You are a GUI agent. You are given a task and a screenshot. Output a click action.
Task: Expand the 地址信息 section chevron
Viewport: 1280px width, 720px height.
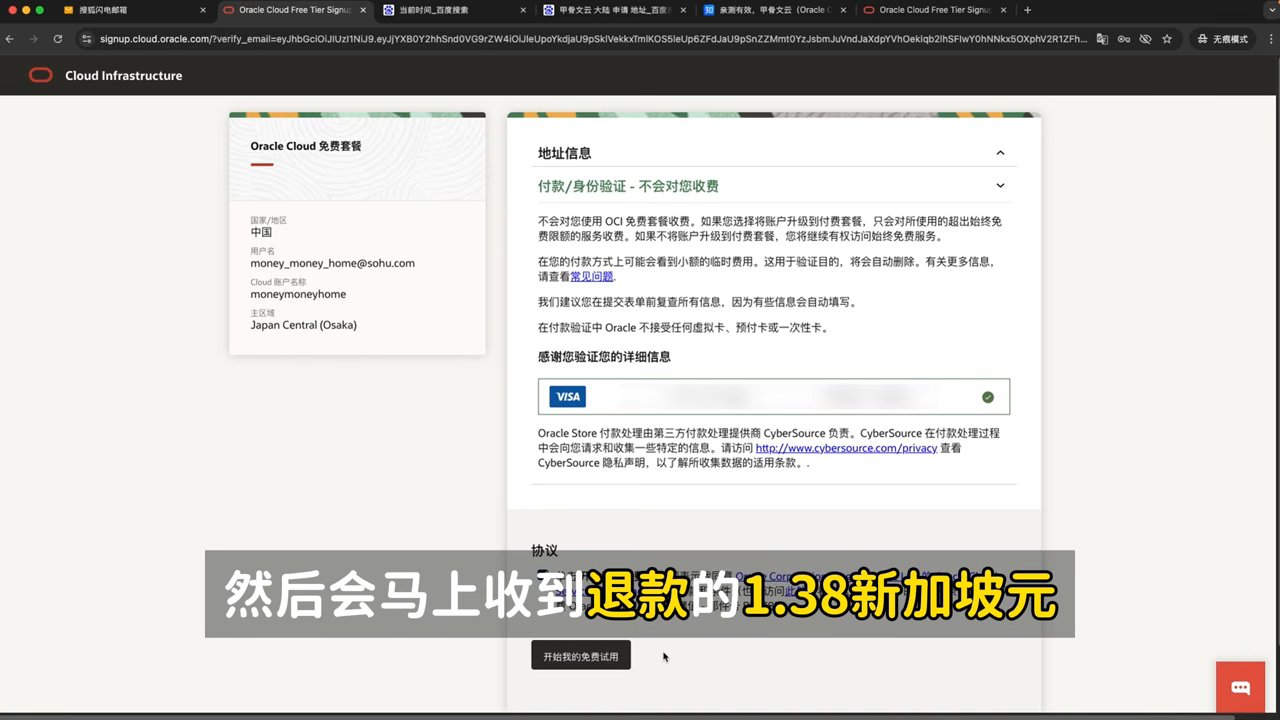click(1000, 153)
